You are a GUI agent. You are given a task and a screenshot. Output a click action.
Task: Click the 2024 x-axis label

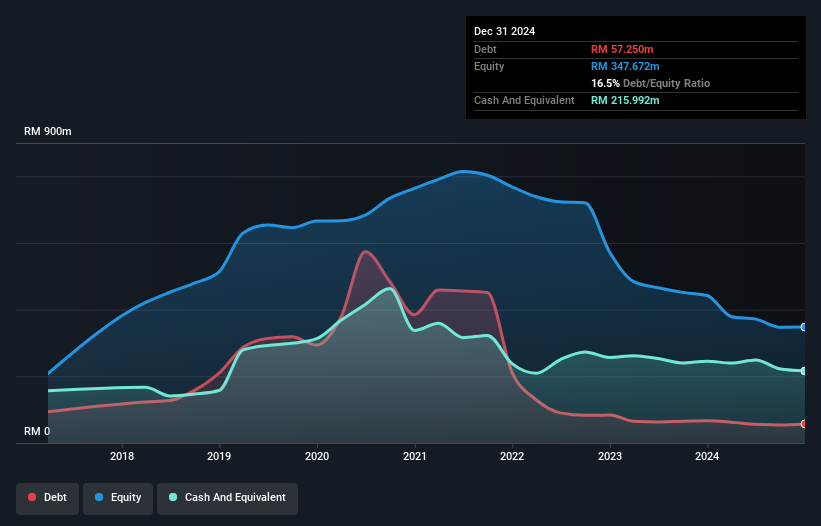707,456
